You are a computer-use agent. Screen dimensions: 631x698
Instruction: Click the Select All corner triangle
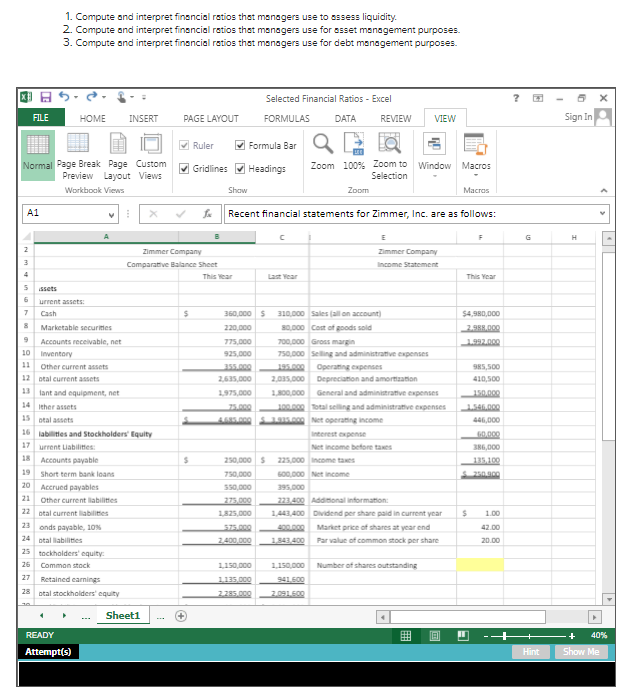pyautogui.click(x=27, y=236)
